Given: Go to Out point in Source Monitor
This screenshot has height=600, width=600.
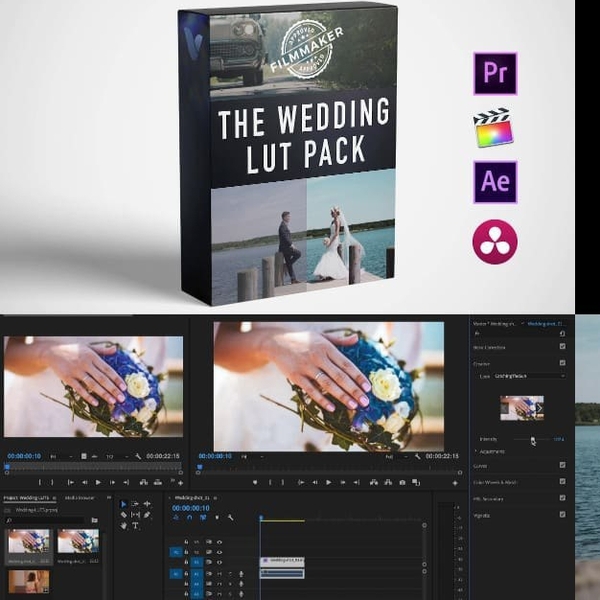Looking at the screenshot, I should 126,483.
